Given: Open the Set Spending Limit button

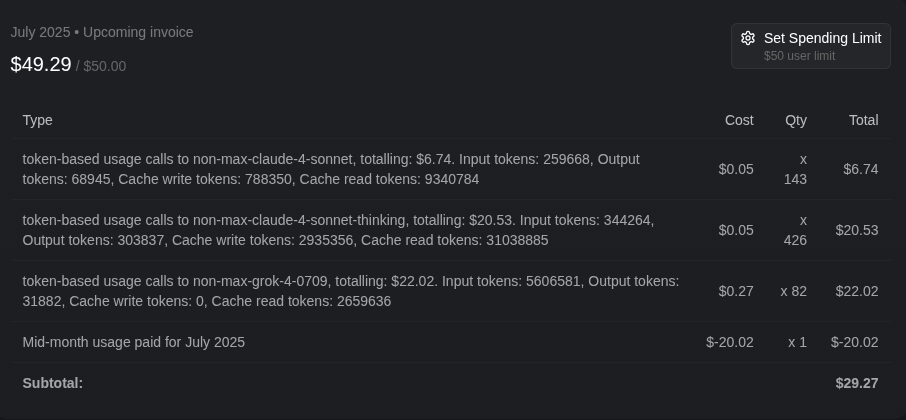Looking at the screenshot, I should [811, 46].
